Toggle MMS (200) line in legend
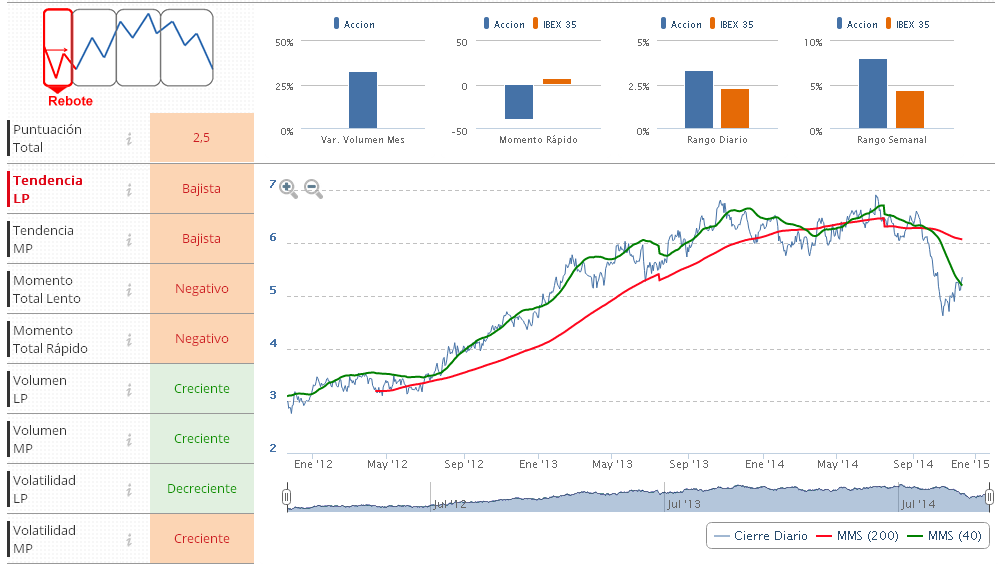The image size is (998, 564). (859, 536)
